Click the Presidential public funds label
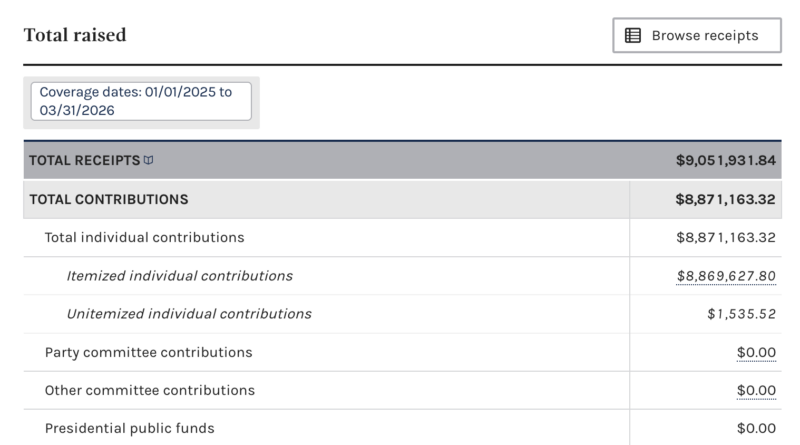 tap(129, 428)
